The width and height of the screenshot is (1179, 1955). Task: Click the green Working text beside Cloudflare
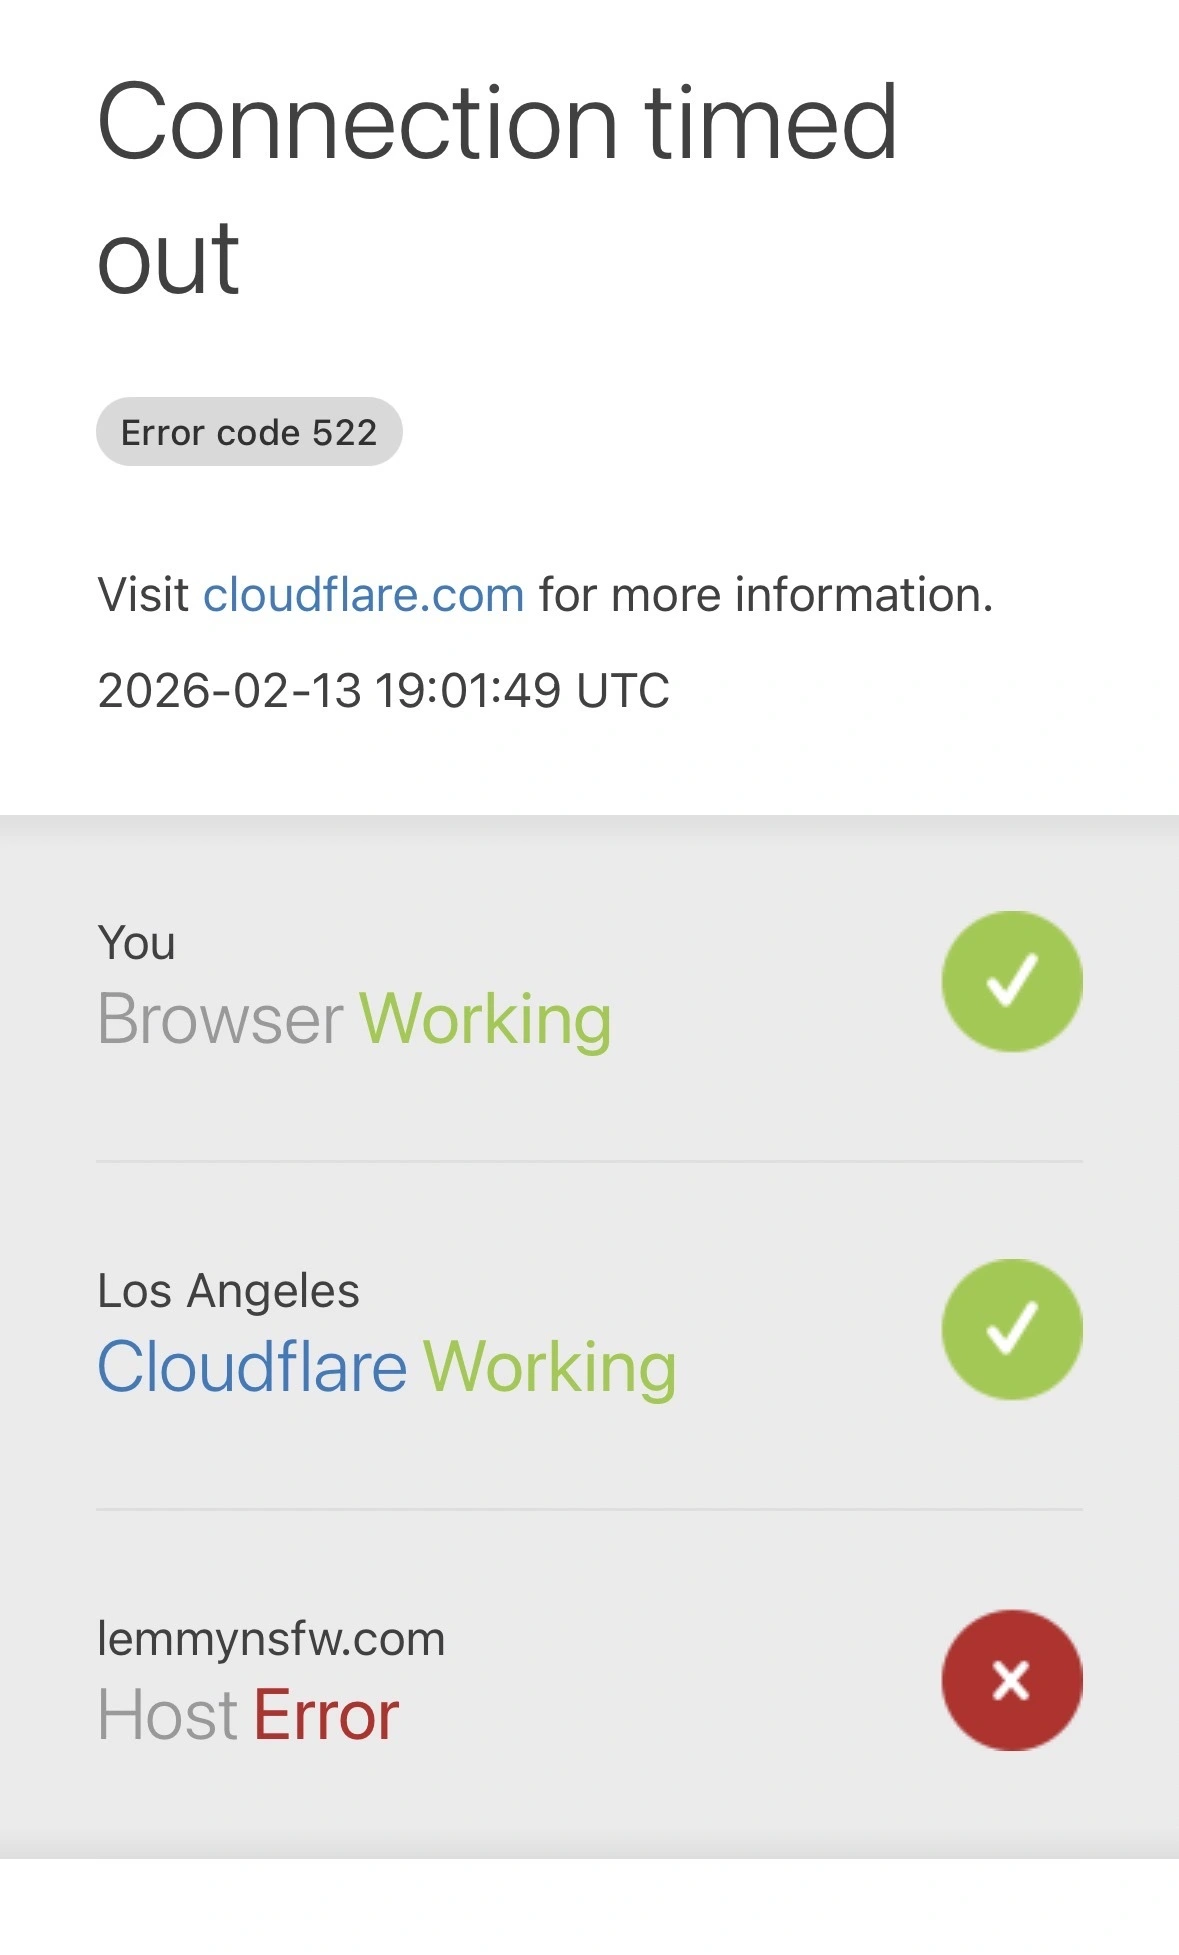(550, 1367)
